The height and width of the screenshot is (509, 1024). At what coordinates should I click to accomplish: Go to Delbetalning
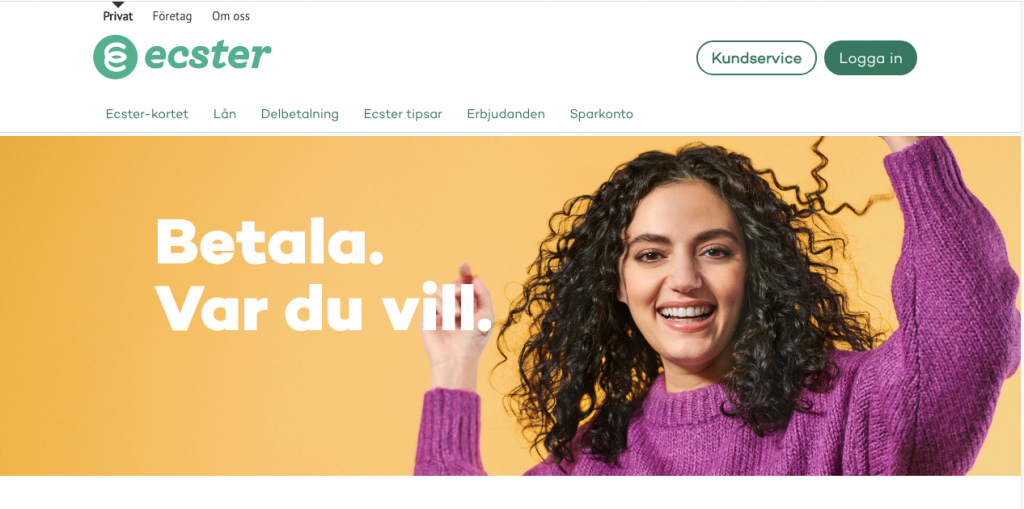(300, 114)
